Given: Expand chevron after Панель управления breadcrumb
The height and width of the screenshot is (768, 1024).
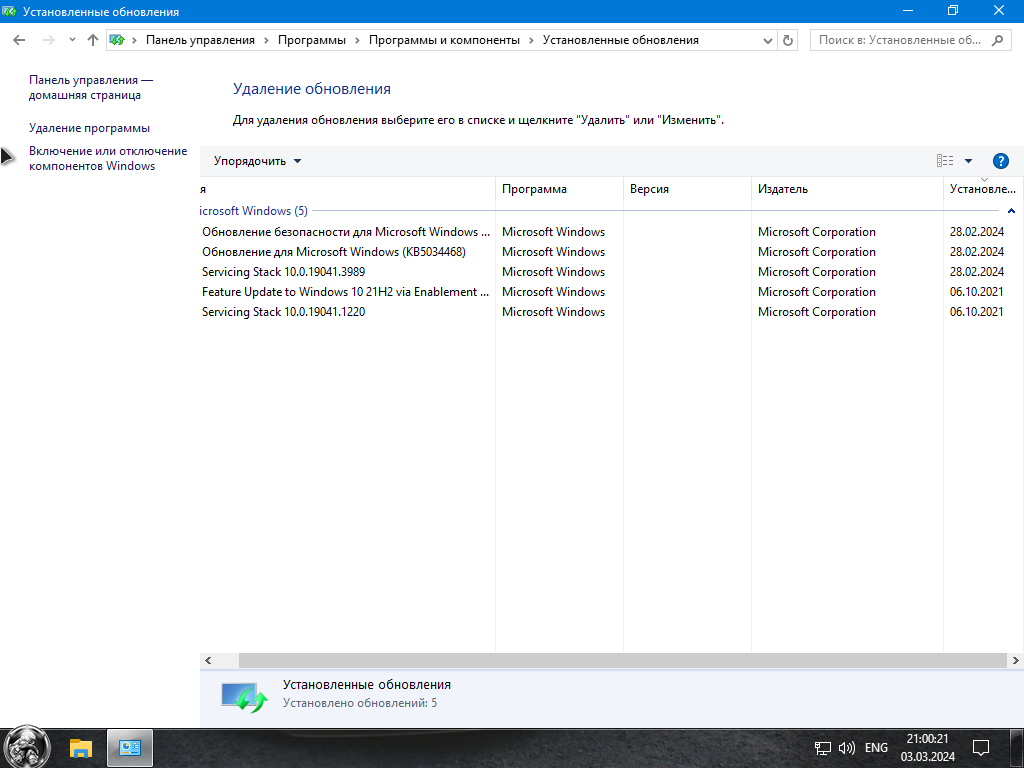Looking at the screenshot, I should coord(266,40).
